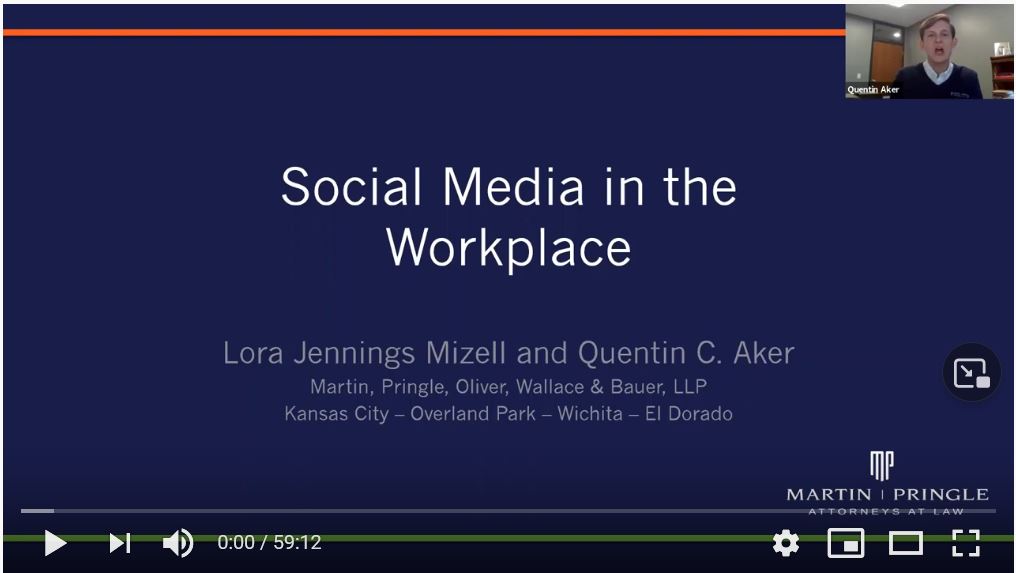Screen dimensions: 1016x573
Task: Click the 'Lora Jennings Mizell and Quentin C. Aker' line
Action: pos(509,353)
